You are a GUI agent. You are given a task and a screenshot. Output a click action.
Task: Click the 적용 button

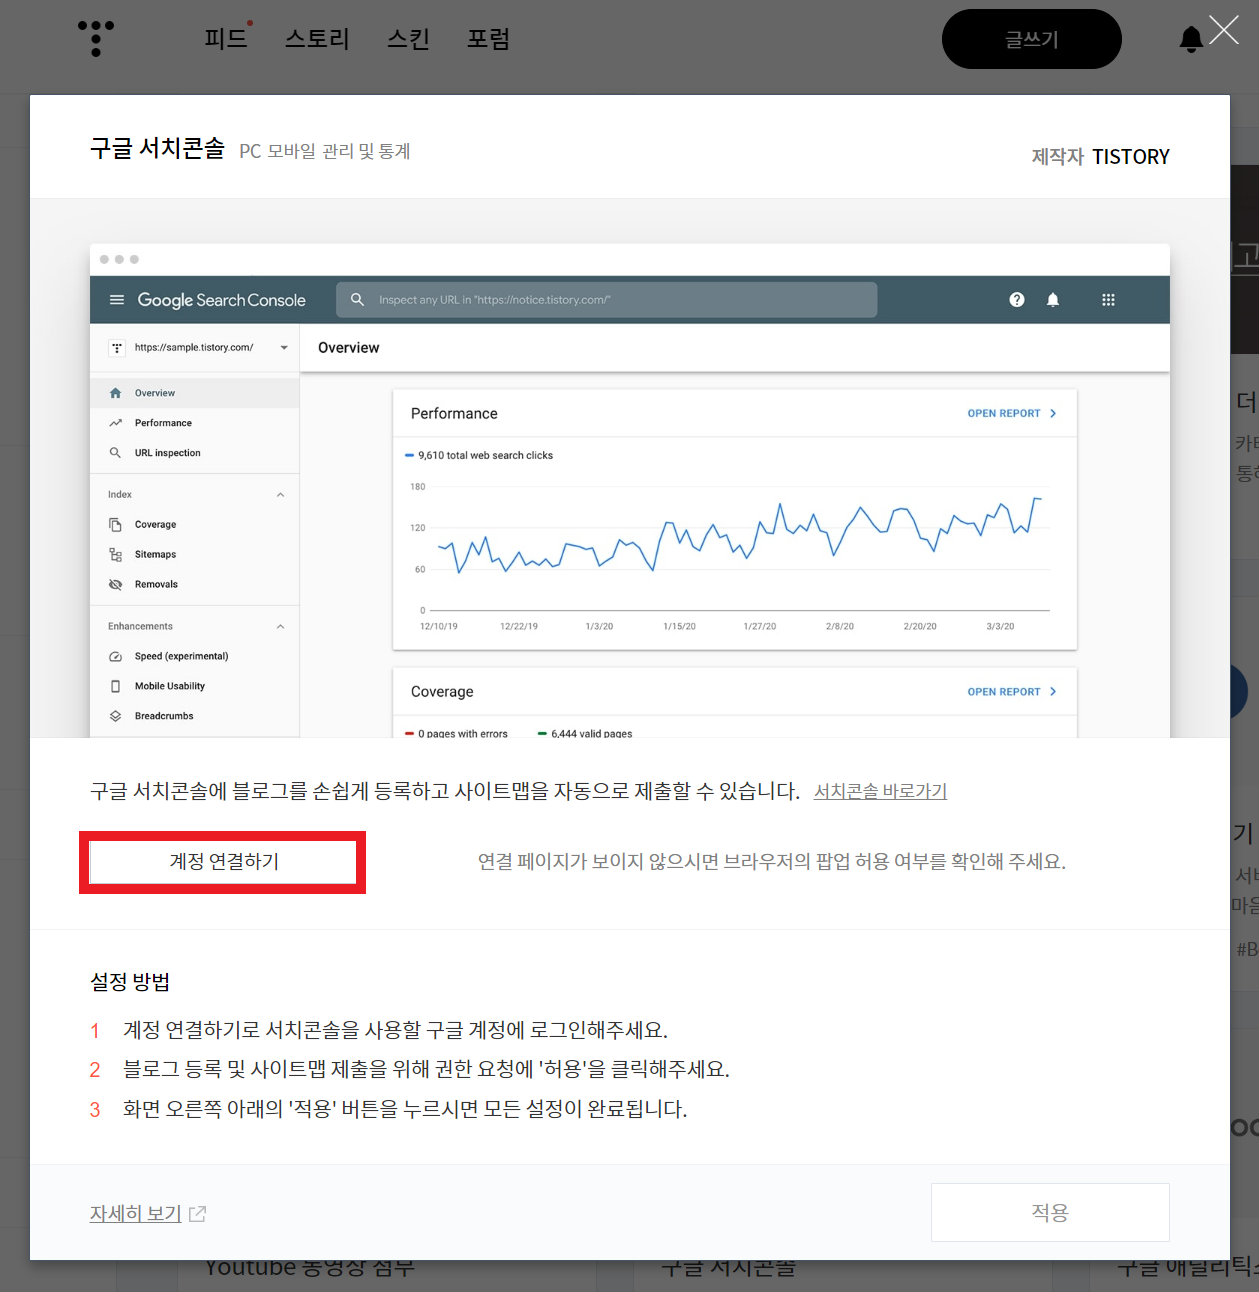point(1050,1212)
